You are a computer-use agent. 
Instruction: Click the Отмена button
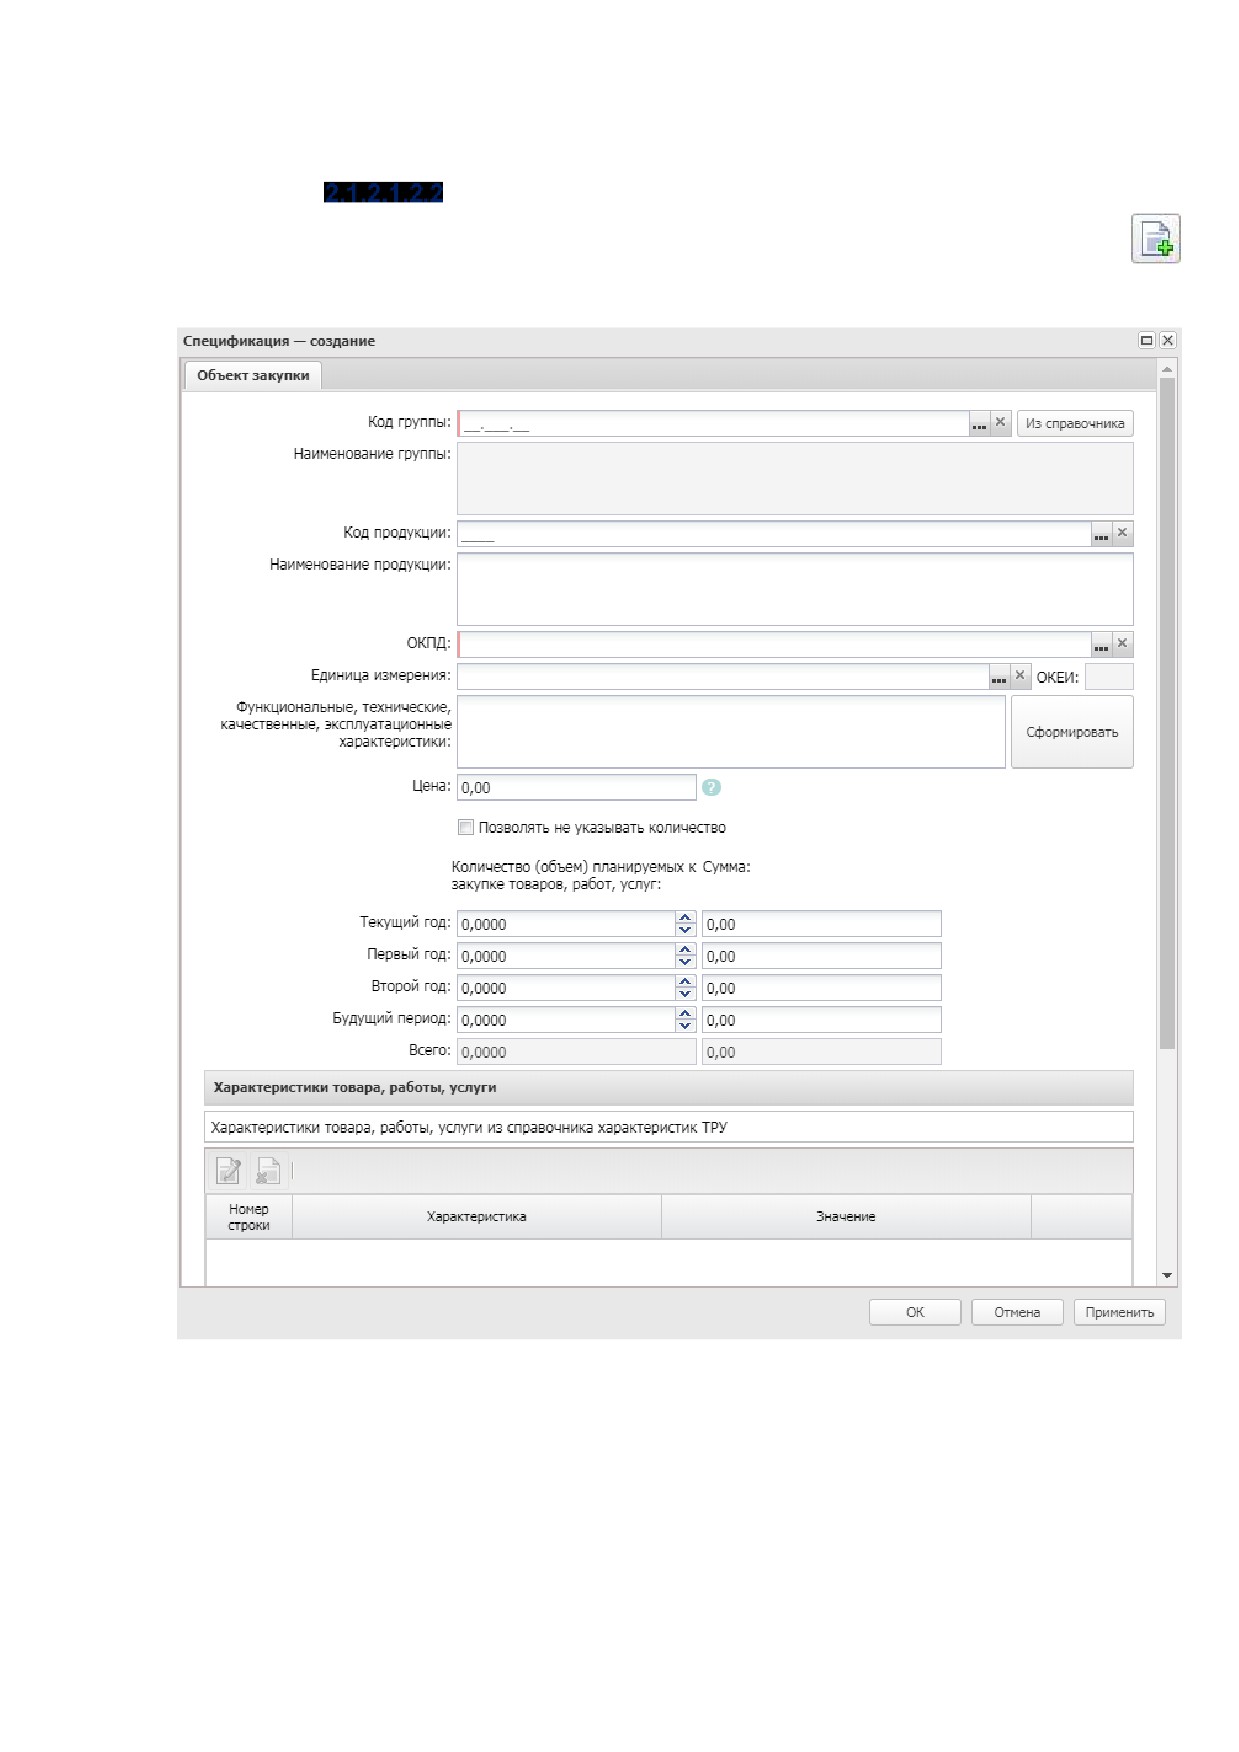click(1017, 1312)
